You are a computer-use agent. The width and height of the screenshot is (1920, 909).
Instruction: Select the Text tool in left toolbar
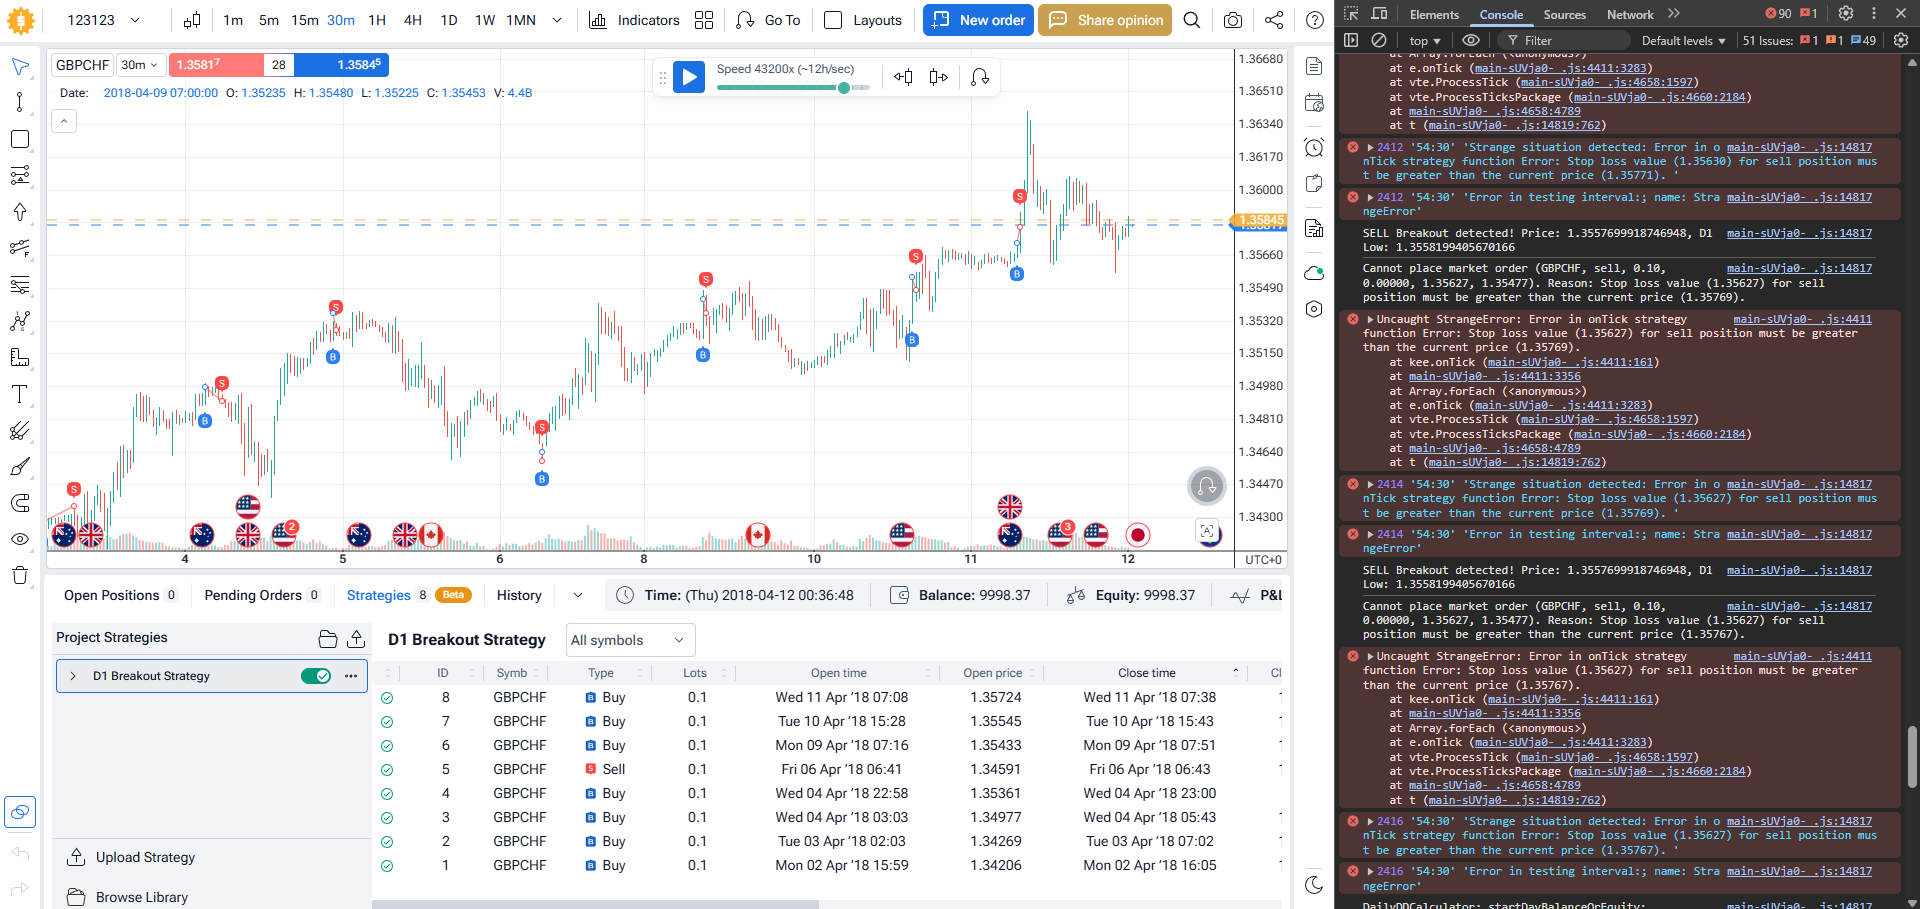pos(19,394)
